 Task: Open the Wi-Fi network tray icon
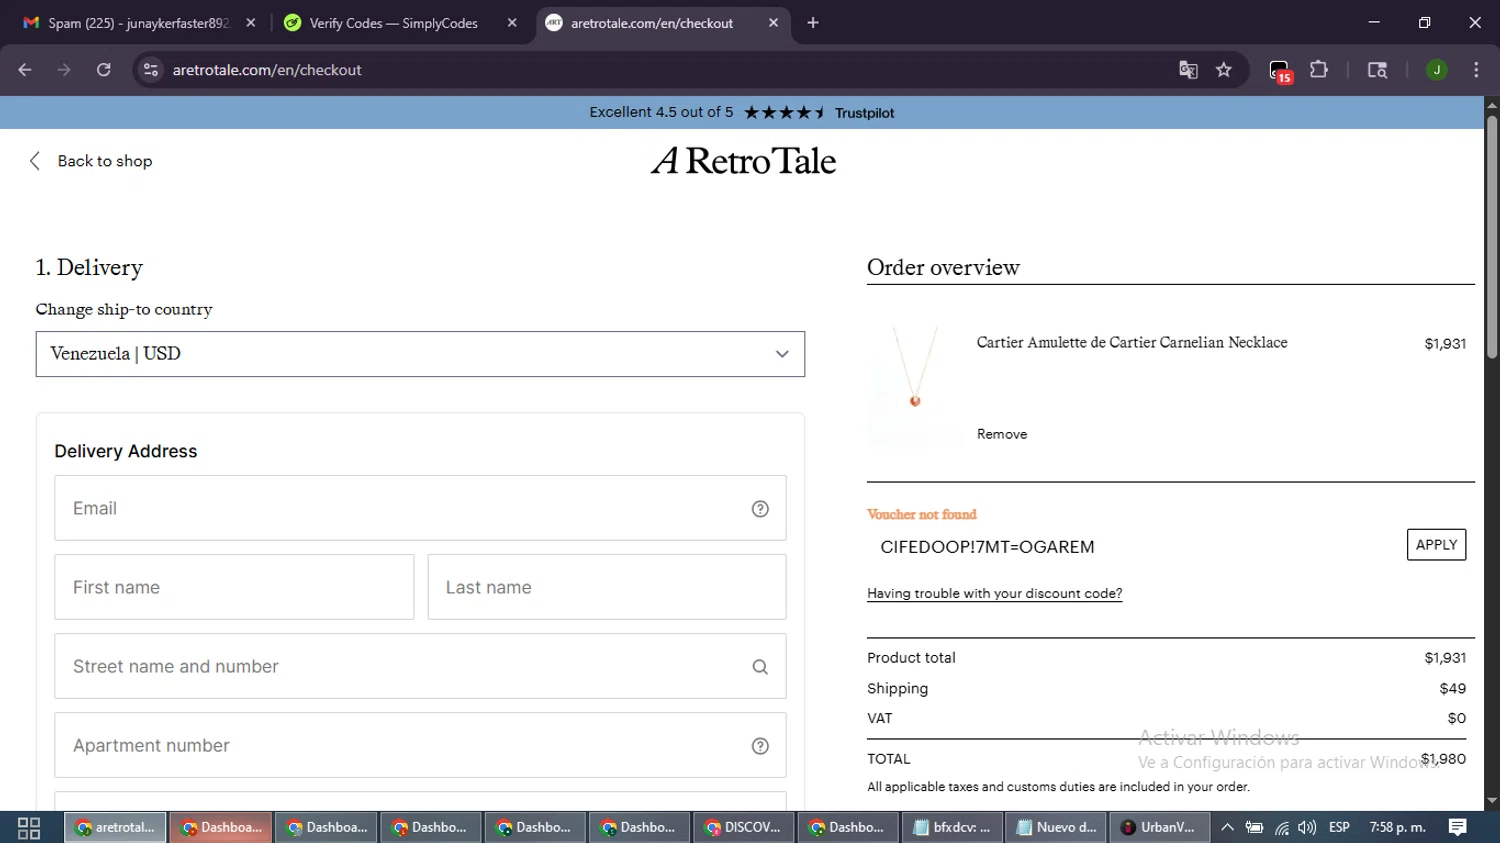1281,828
